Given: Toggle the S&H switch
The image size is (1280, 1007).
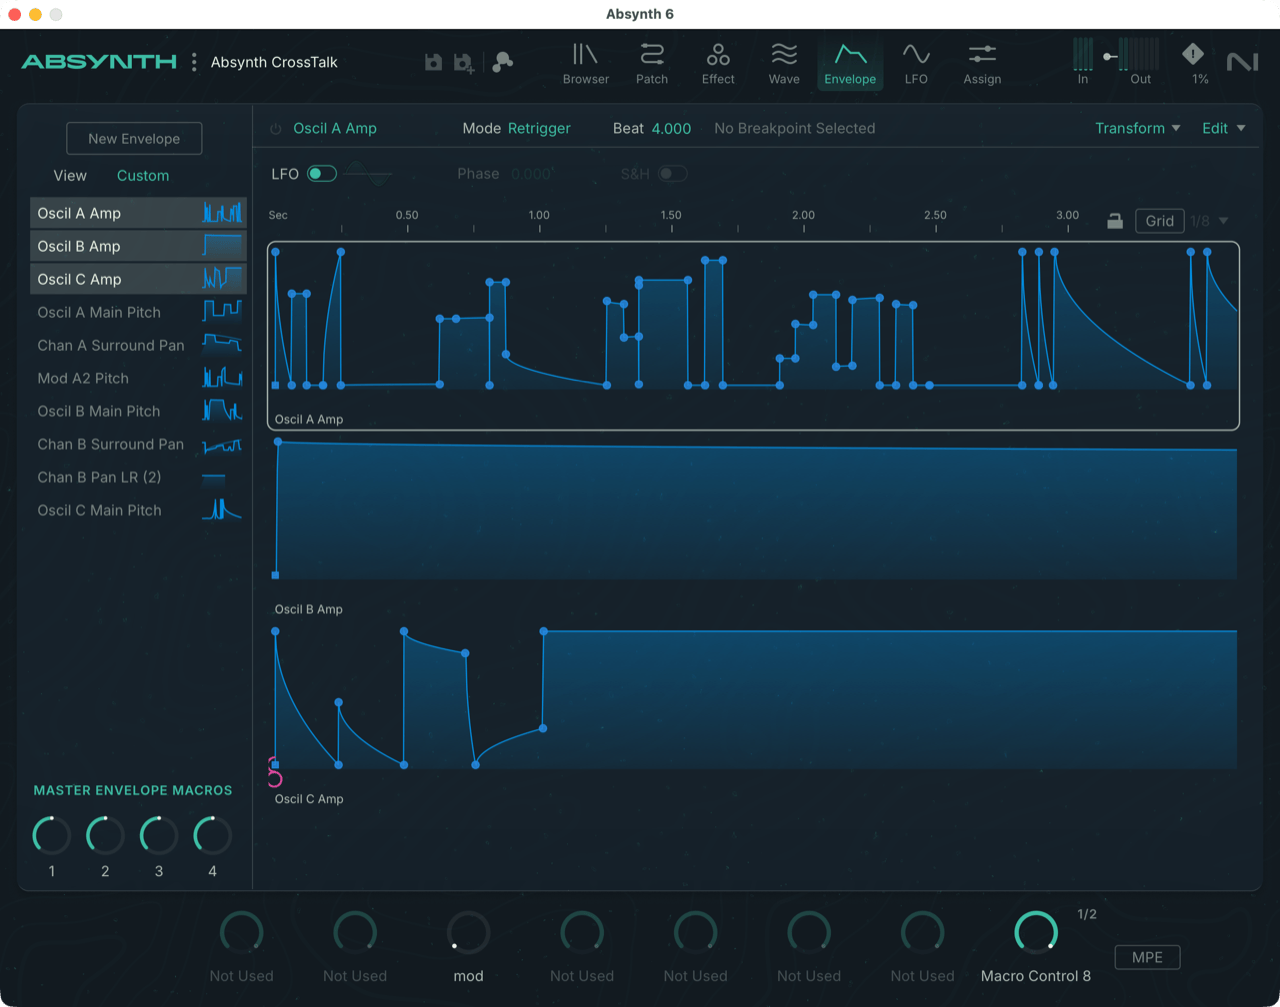Looking at the screenshot, I should click(673, 173).
